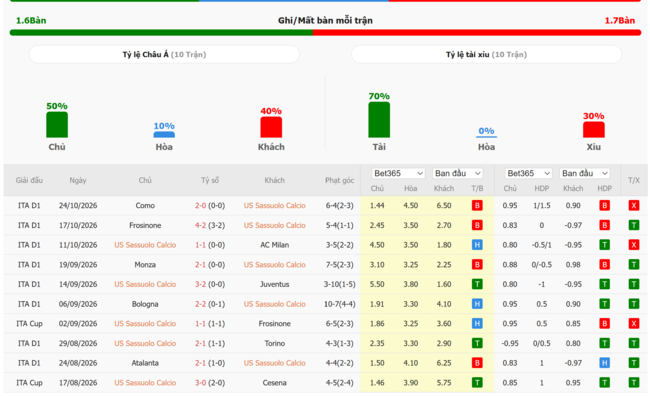Click T/X column T badge in Bologna row
Screen dimensions: 650x396
[633, 304]
